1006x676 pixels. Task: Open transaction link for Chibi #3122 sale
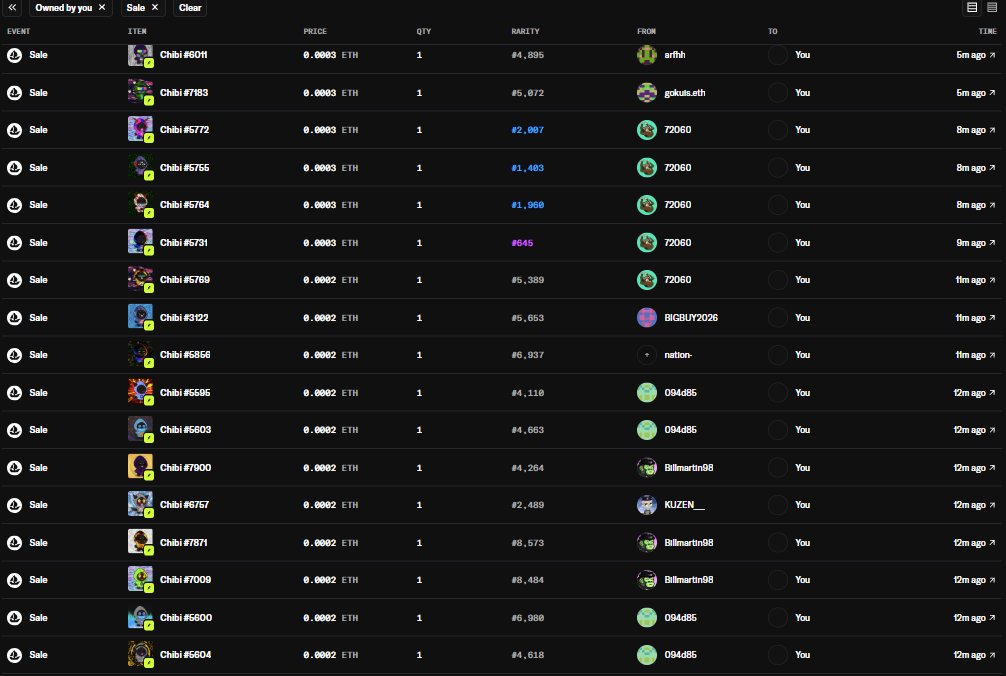993,318
